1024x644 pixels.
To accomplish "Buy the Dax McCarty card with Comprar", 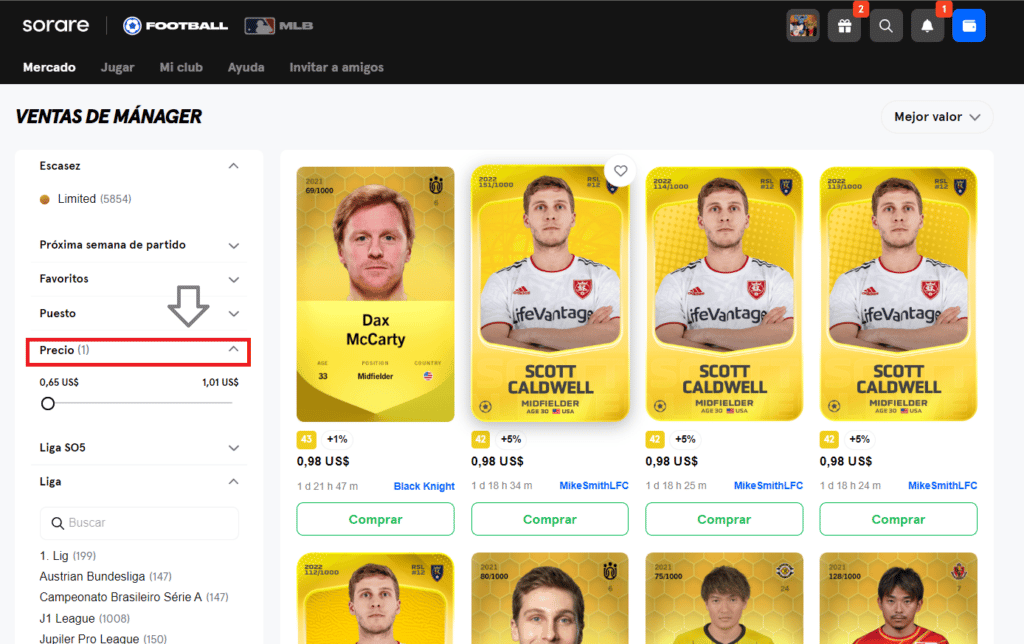I will [376, 519].
